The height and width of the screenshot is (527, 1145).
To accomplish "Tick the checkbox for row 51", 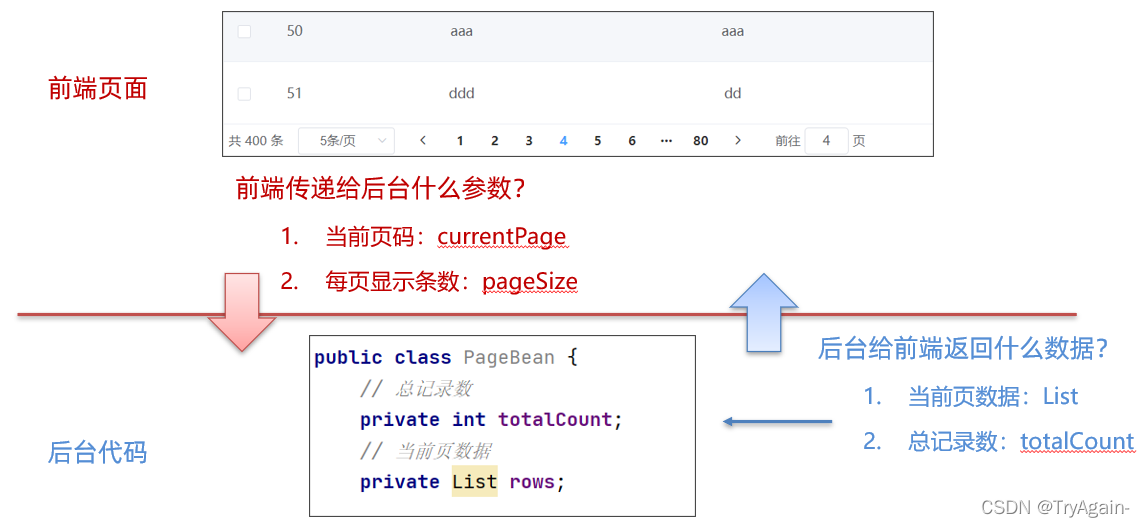I will [245, 94].
